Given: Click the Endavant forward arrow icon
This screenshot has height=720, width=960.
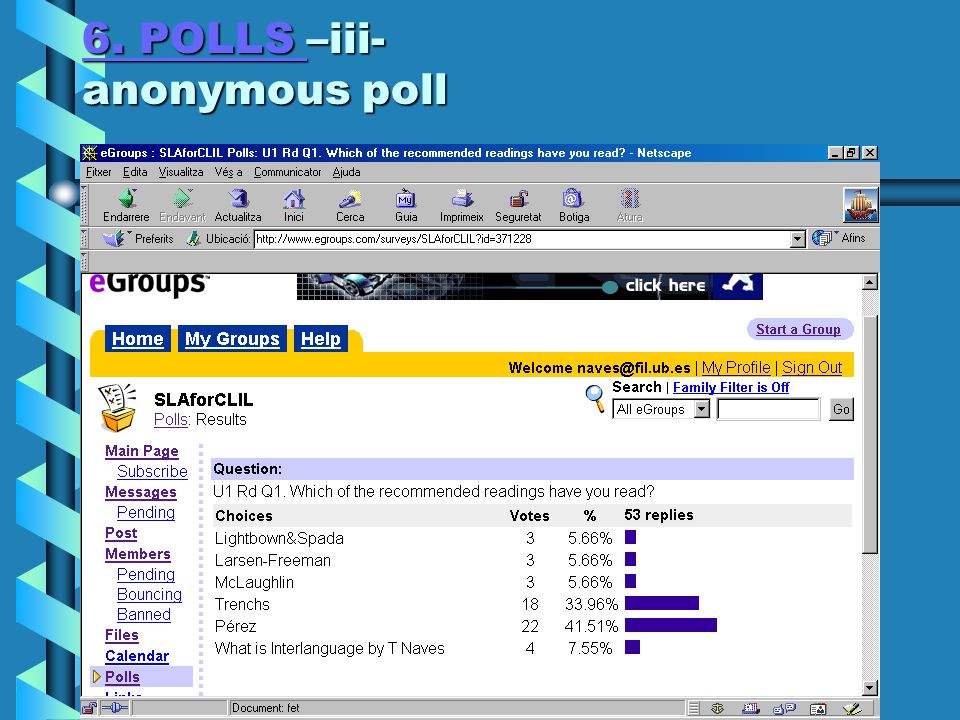Looking at the screenshot, I should click(182, 198).
